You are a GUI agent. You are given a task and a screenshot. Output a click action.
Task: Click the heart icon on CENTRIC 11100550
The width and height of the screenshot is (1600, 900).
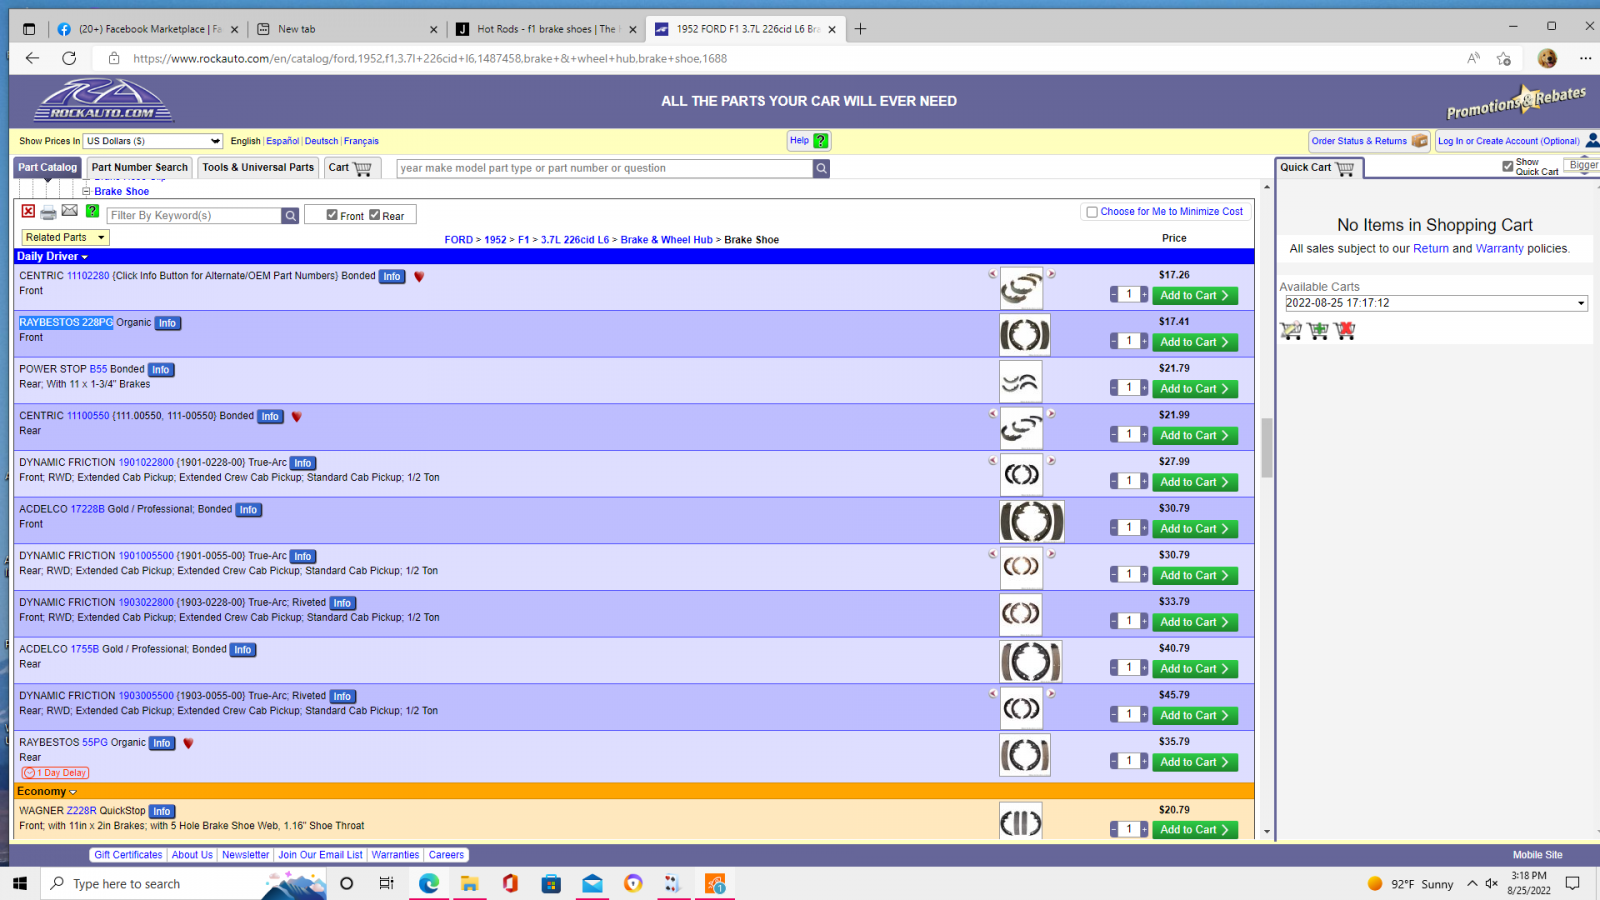(296, 417)
